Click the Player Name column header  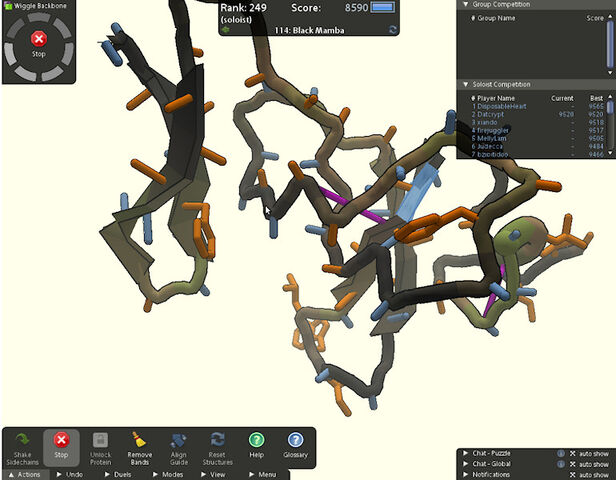(x=496, y=98)
